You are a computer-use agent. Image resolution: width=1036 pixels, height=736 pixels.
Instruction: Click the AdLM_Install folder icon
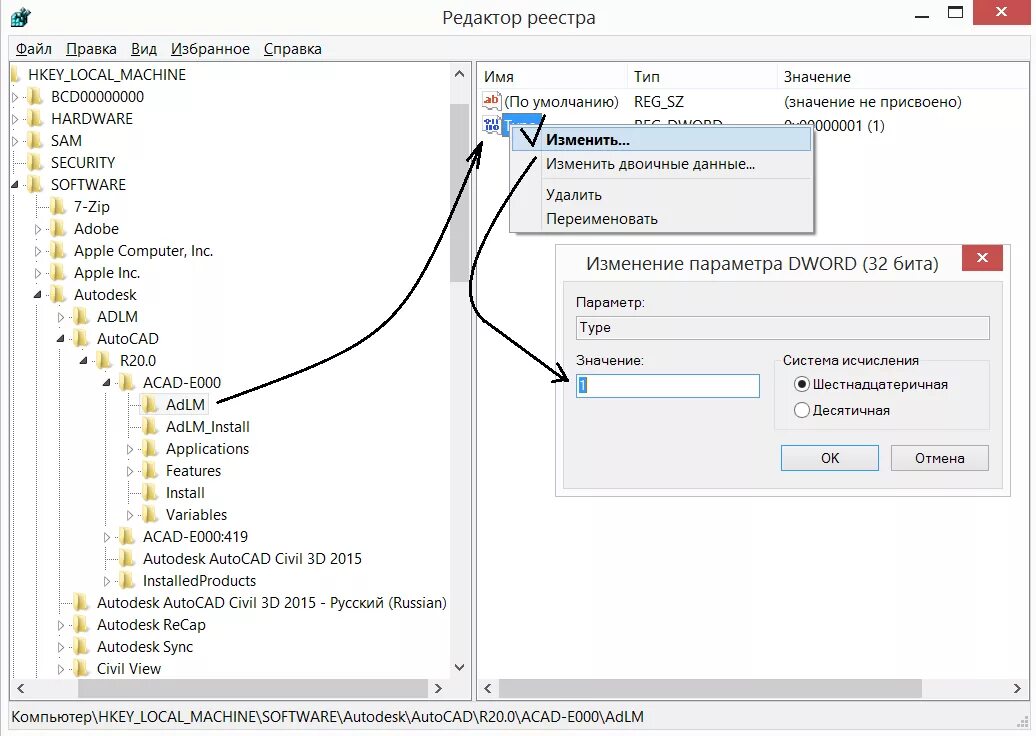click(151, 427)
